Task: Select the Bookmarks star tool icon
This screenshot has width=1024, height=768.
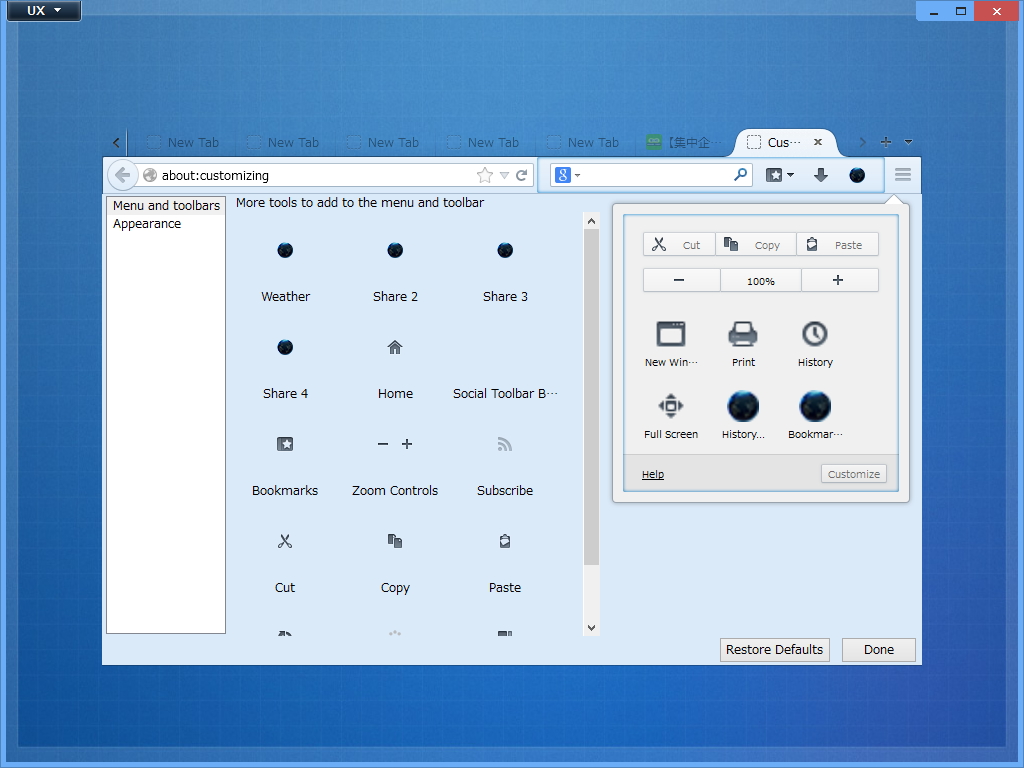Action: [x=285, y=444]
